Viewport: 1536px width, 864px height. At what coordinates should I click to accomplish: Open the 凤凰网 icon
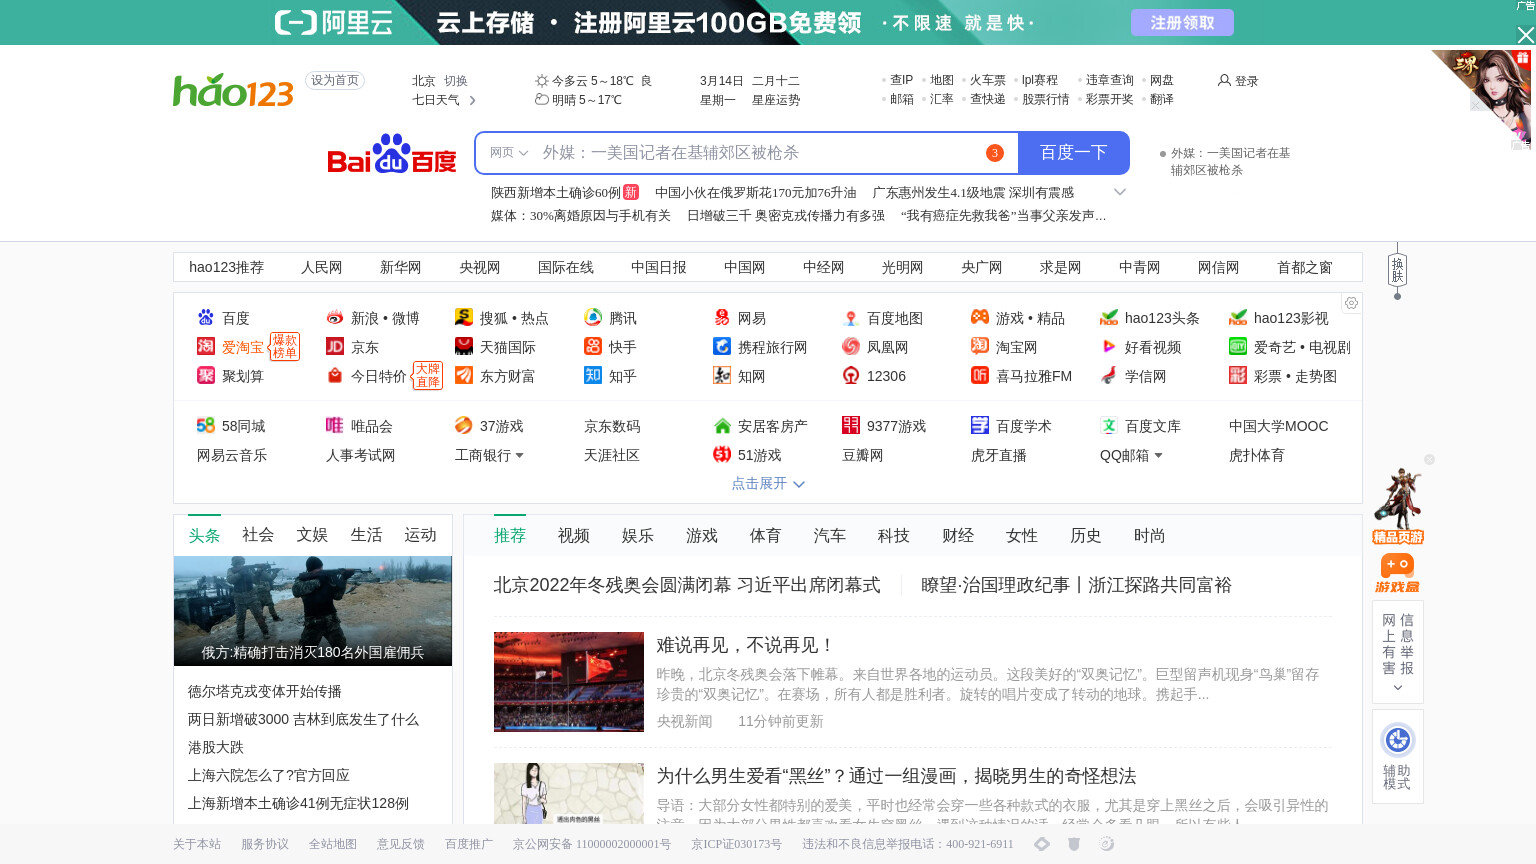(x=851, y=346)
